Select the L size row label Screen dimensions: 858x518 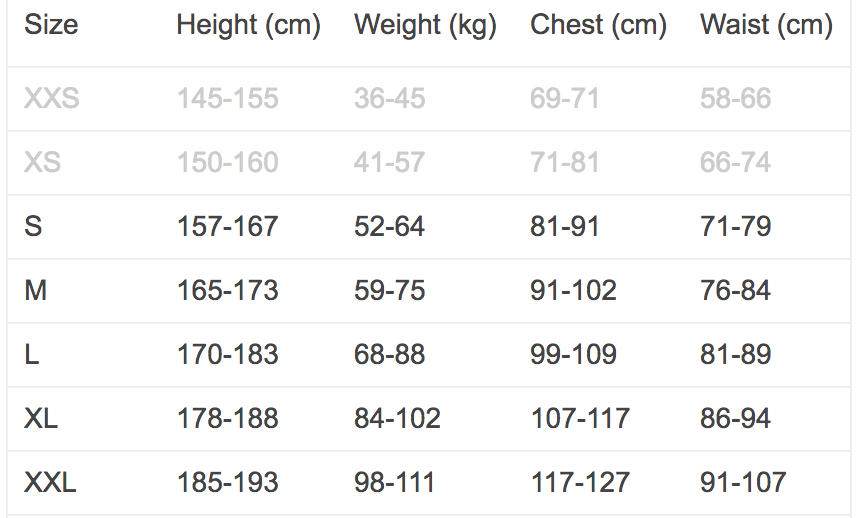(x=32, y=355)
